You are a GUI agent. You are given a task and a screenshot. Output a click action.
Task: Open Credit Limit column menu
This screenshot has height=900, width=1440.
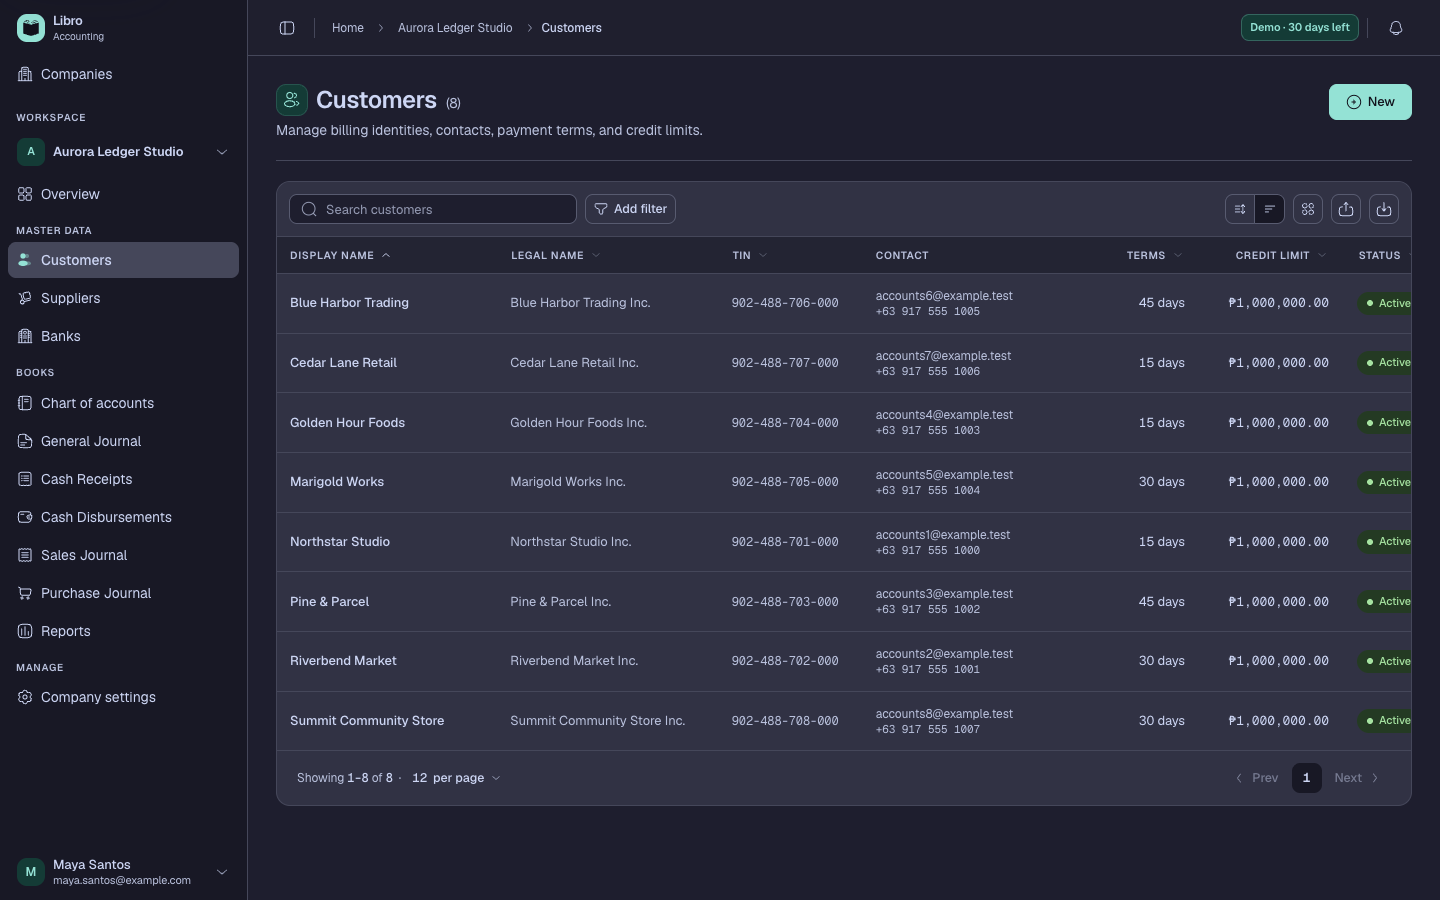click(1322, 256)
